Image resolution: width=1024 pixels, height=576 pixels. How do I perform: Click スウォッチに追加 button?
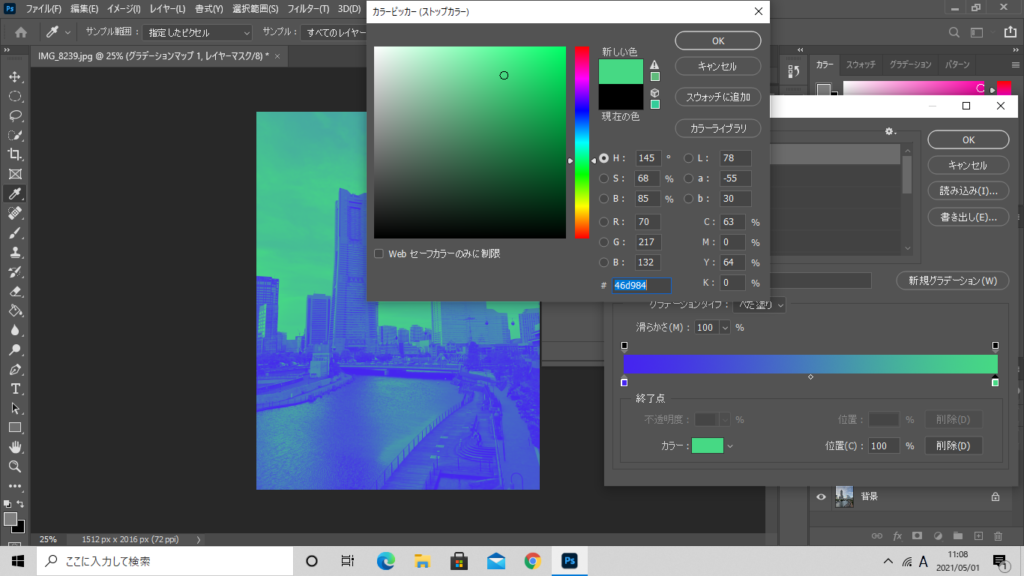[718, 97]
